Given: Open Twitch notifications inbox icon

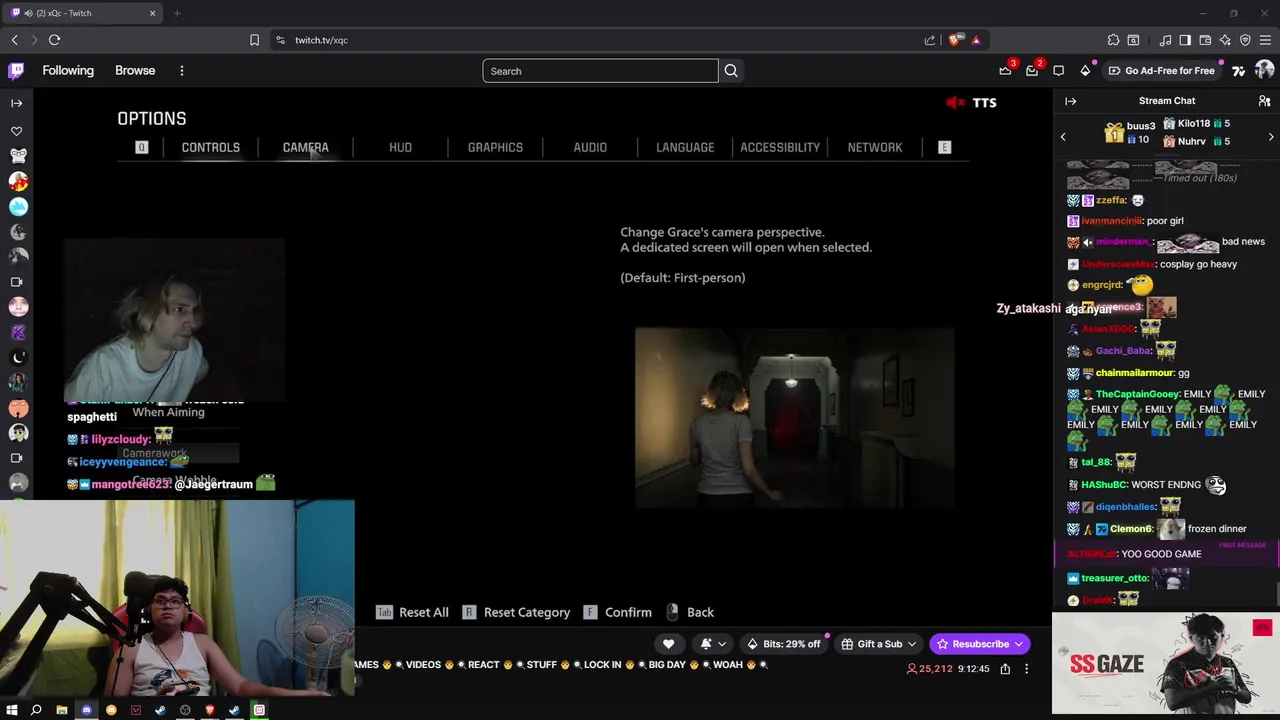Looking at the screenshot, I should (x=1032, y=71).
